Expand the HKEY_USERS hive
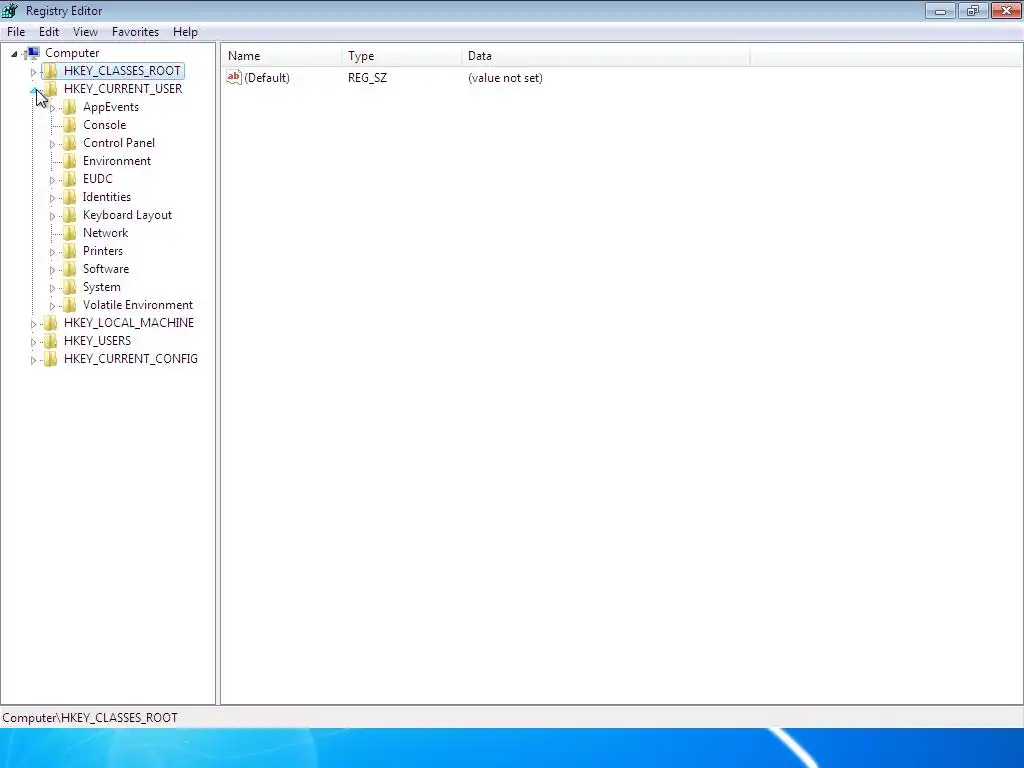This screenshot has width=1024, height=768. [x=33, y=342]
